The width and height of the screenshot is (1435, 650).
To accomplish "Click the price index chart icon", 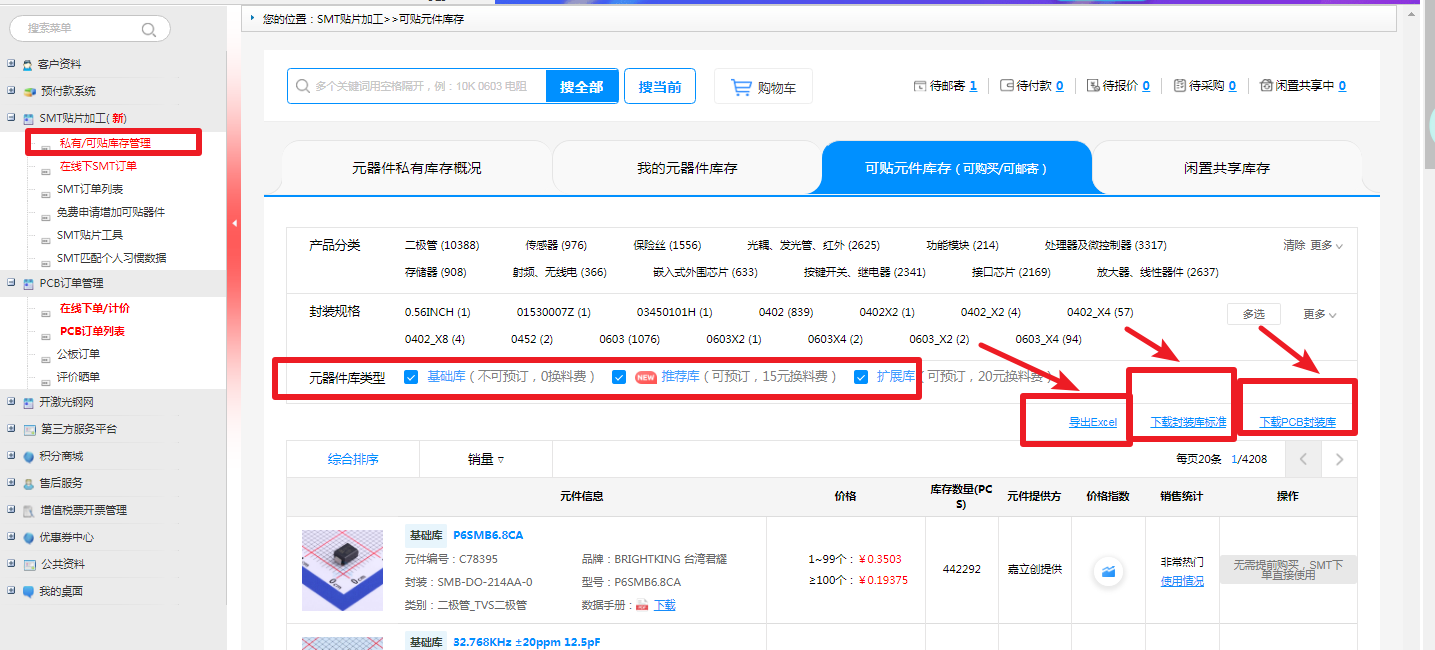I will tap(1107, 571).
